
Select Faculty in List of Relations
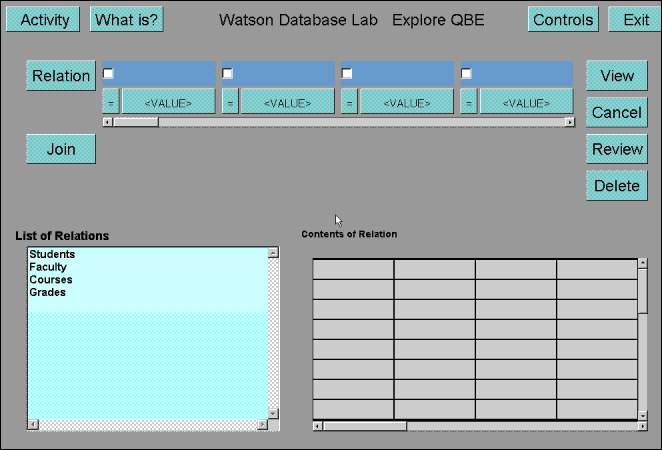click(48, 267)
